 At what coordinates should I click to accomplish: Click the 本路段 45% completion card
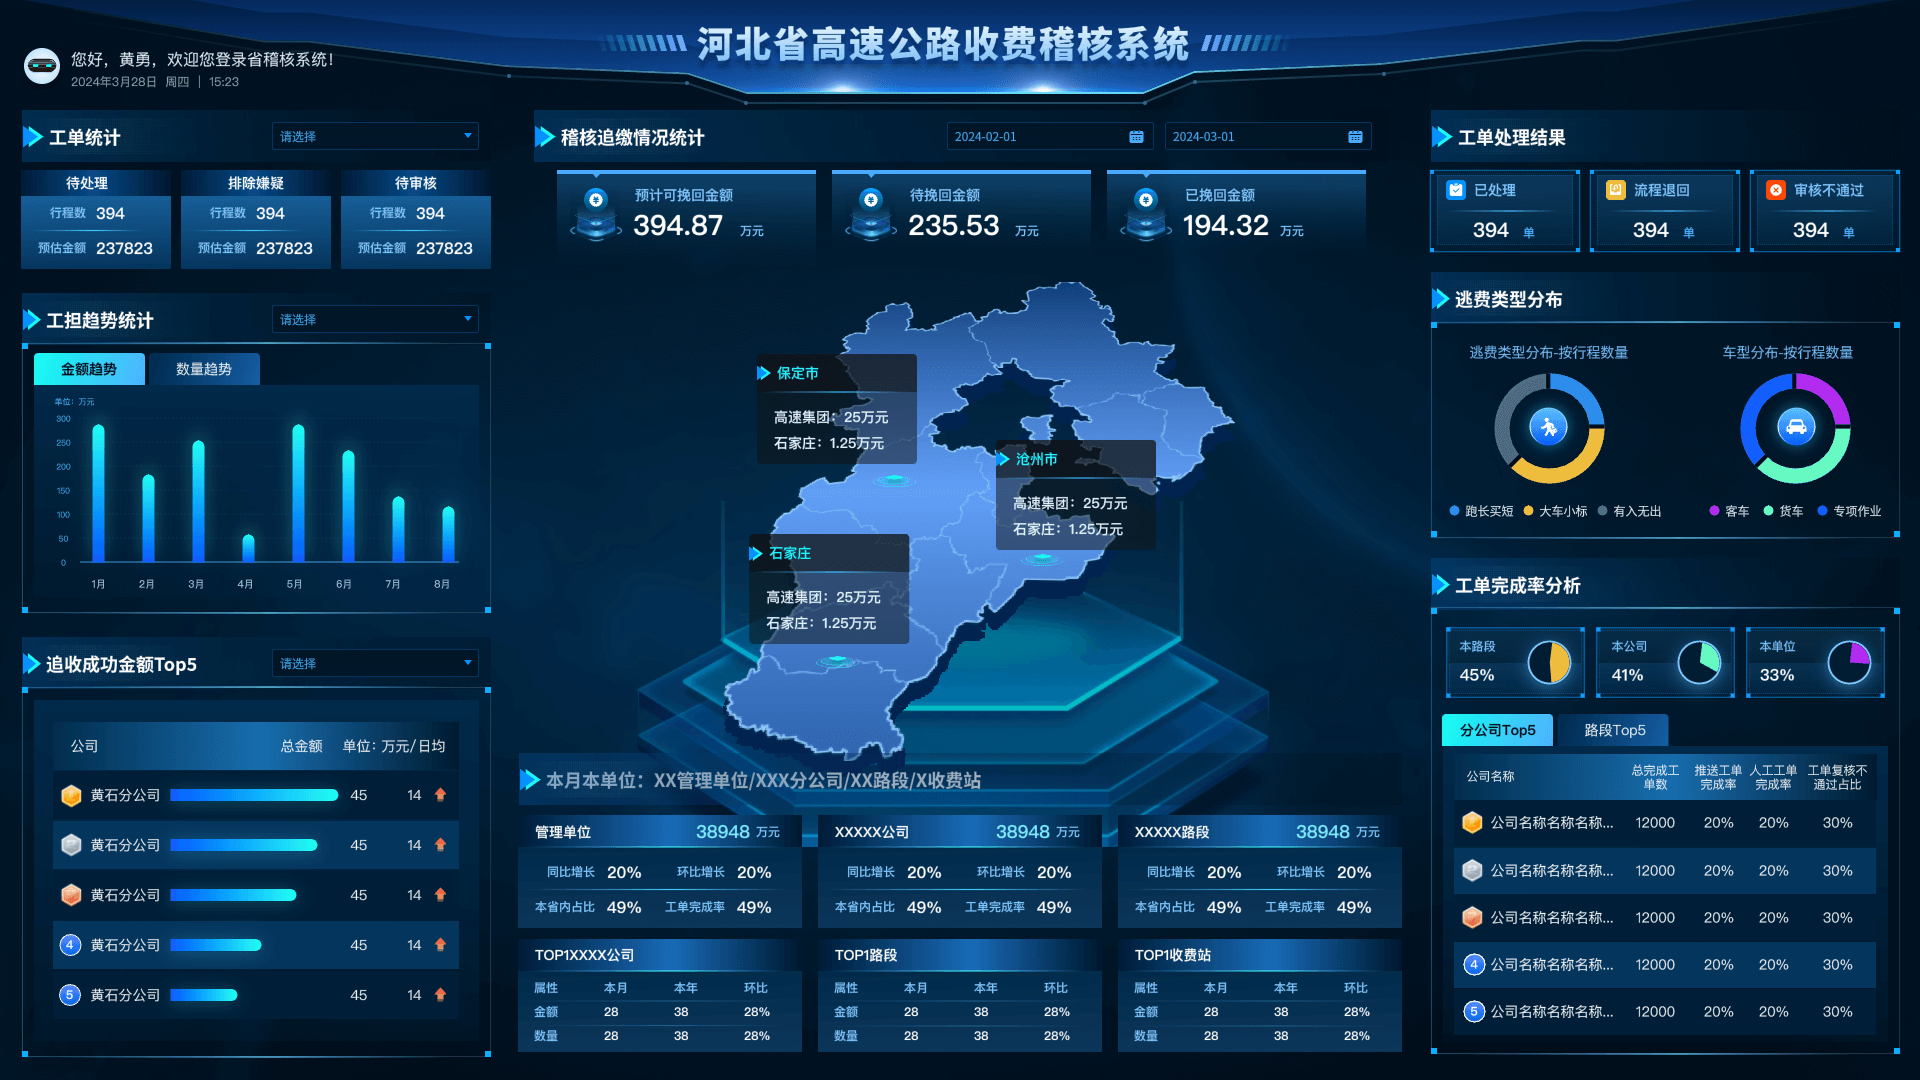coord(1514,662)
